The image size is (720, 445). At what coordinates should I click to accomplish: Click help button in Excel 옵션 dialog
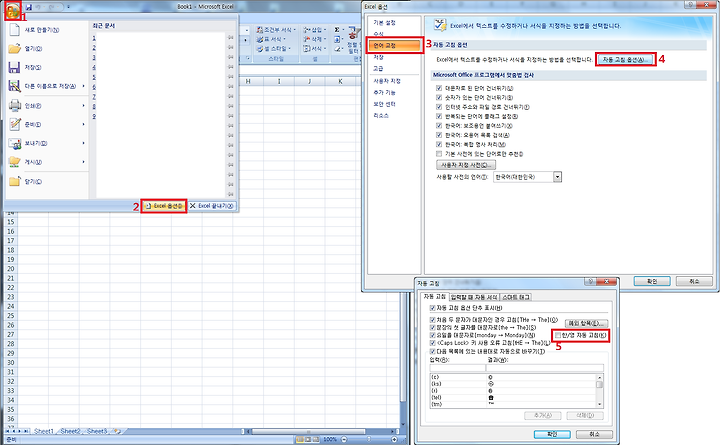(690, 4)
